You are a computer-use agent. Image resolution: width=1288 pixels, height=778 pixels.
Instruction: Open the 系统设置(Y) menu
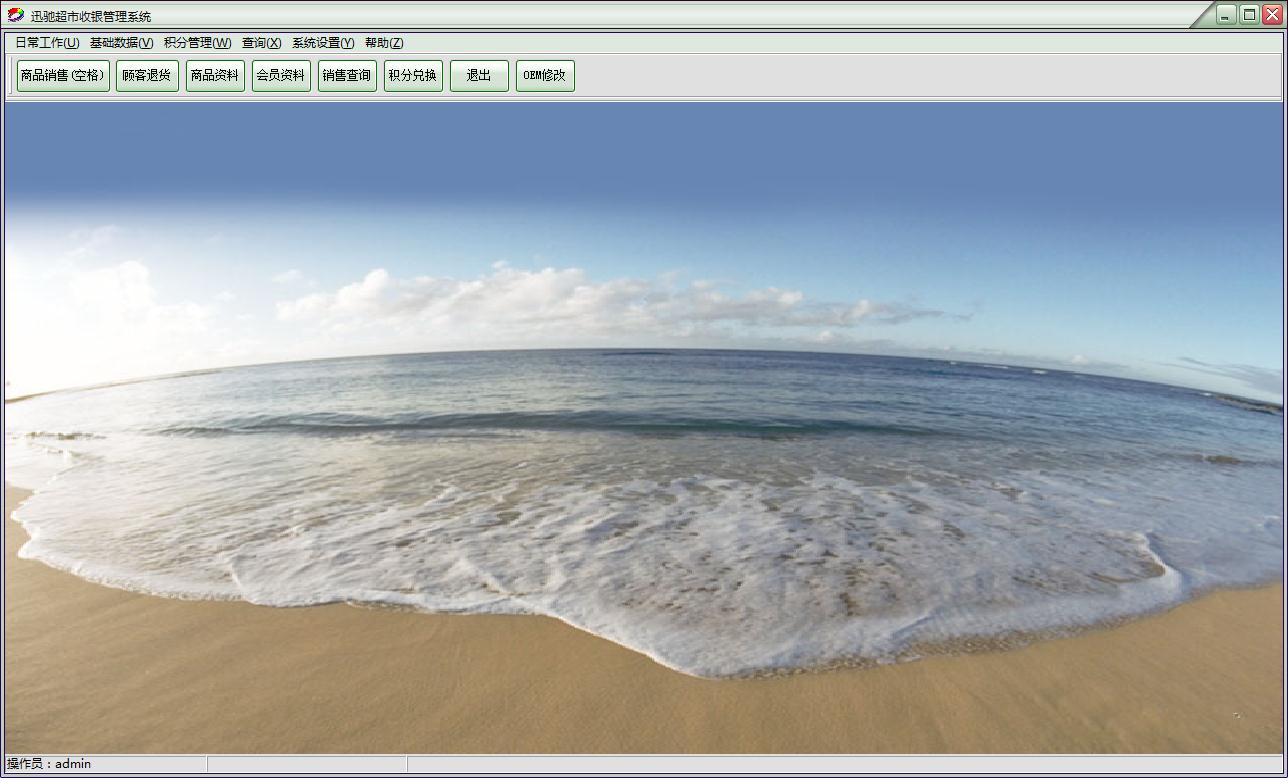(323, 43)
